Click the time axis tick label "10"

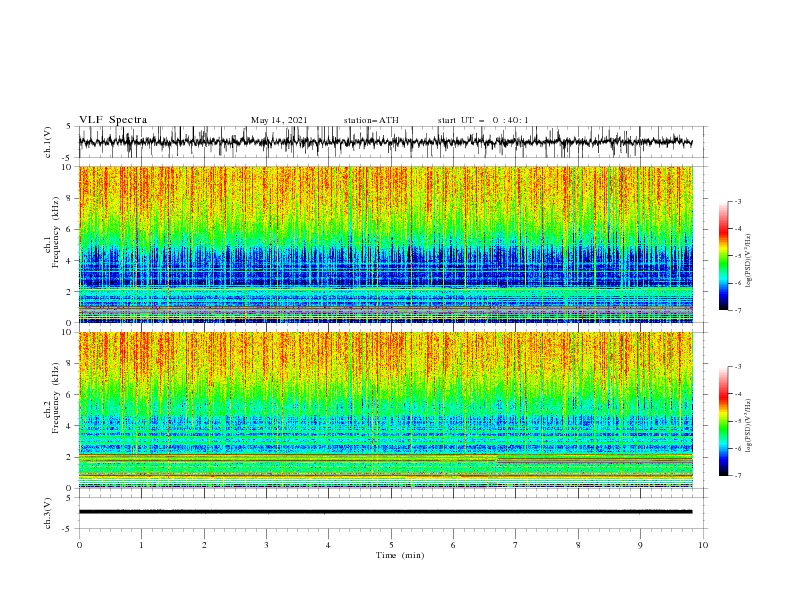[703, 545]
